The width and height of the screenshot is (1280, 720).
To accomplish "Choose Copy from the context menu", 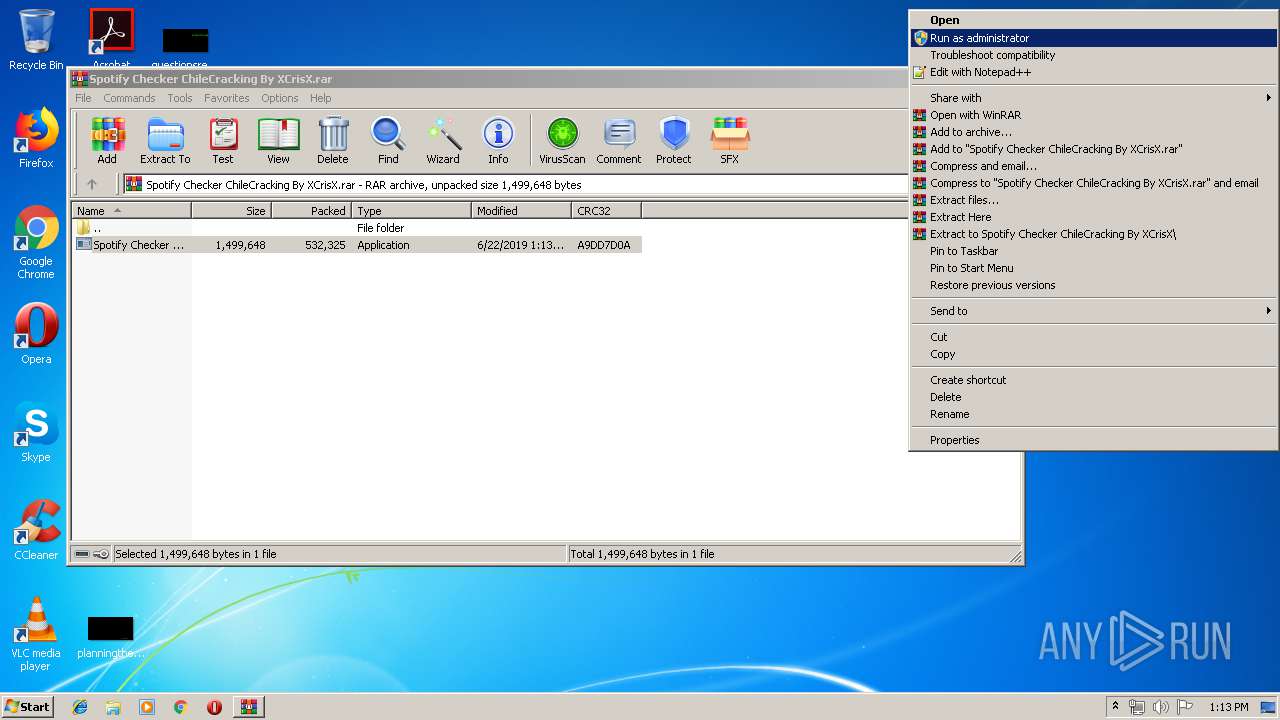I will 1093,354.
